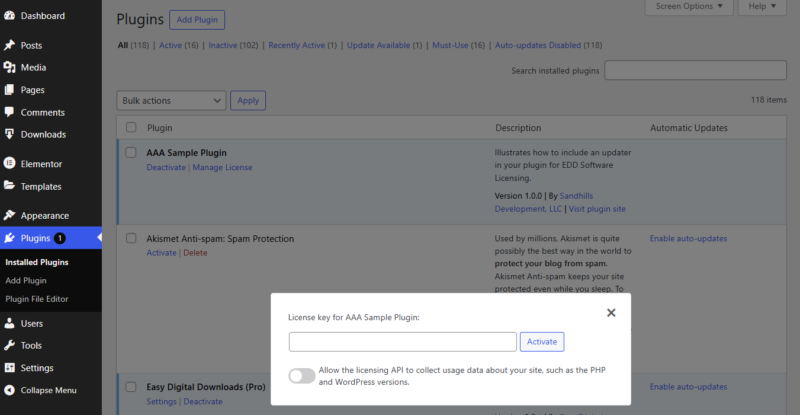Open the Users menu label

32,324
